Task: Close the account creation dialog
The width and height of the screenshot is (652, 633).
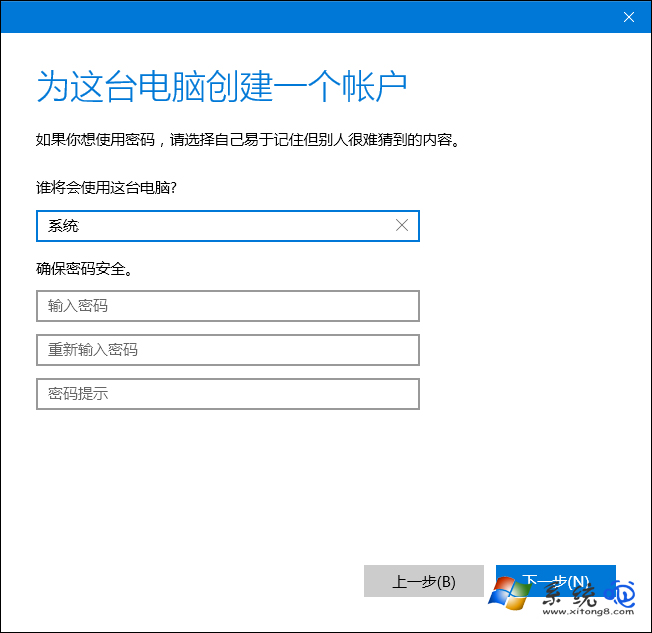Action: (628, 17)
